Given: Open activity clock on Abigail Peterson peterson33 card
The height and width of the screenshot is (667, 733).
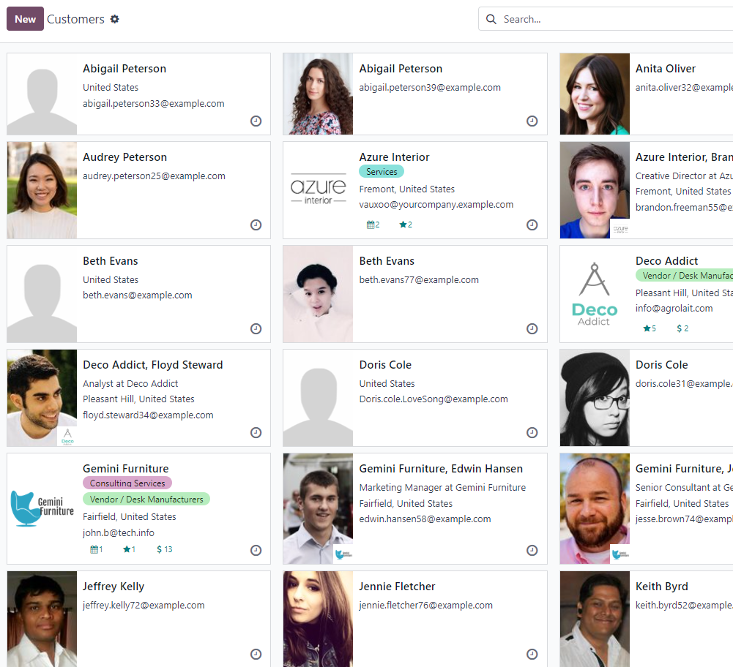Looking at the screenshot, I should [256, 121].
